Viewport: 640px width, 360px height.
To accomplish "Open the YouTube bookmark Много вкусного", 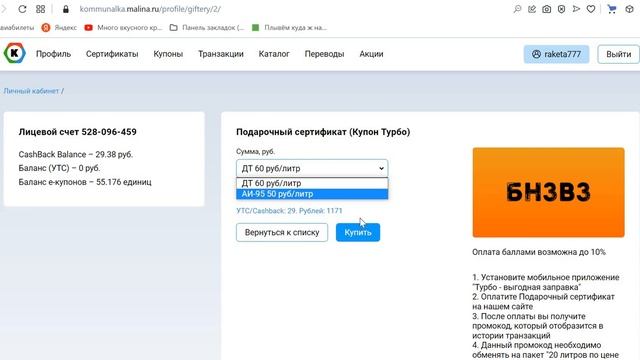I will tap(123, 28).
